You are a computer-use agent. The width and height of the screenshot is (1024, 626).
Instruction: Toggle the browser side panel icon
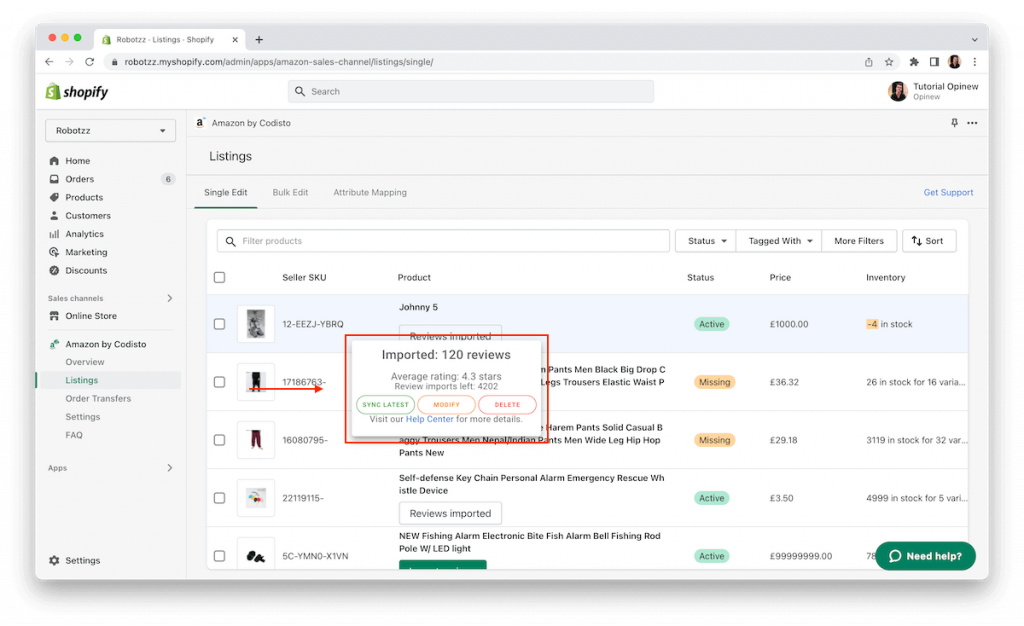(x=934, y=62)
